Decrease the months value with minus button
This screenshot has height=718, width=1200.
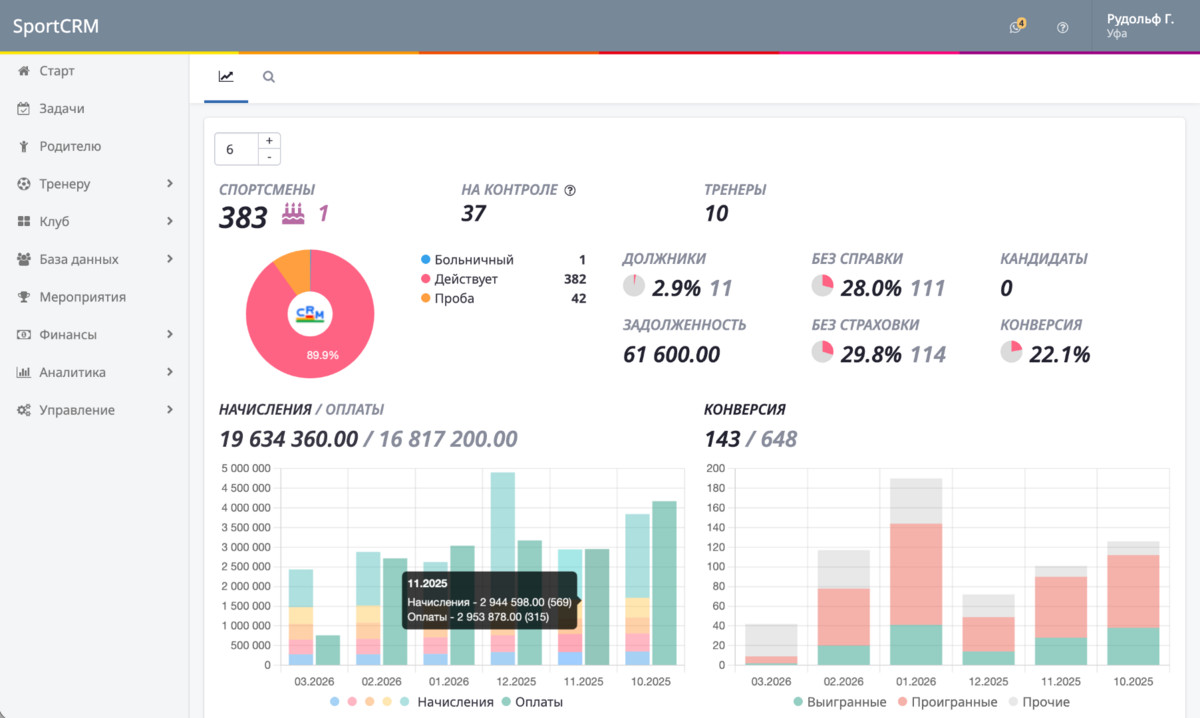[269, 157]
